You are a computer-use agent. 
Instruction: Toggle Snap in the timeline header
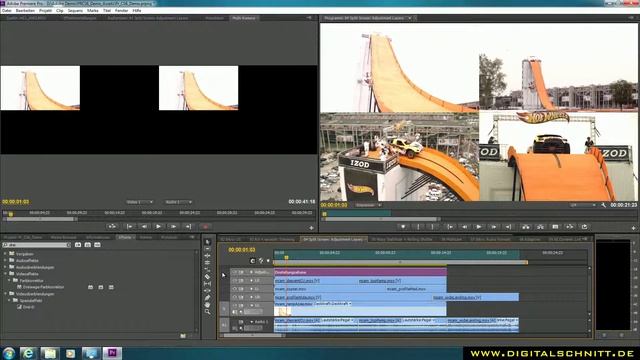coord(252,261)
